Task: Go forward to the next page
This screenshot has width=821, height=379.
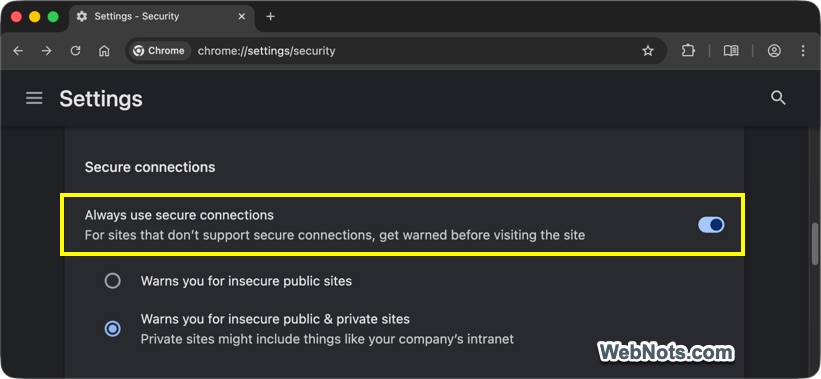Action: [47, 51]
